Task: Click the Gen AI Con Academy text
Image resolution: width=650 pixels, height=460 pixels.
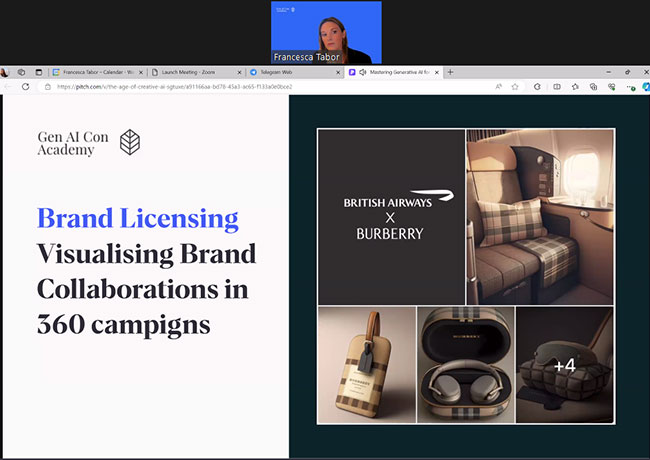Action: (x=73, y=143)
